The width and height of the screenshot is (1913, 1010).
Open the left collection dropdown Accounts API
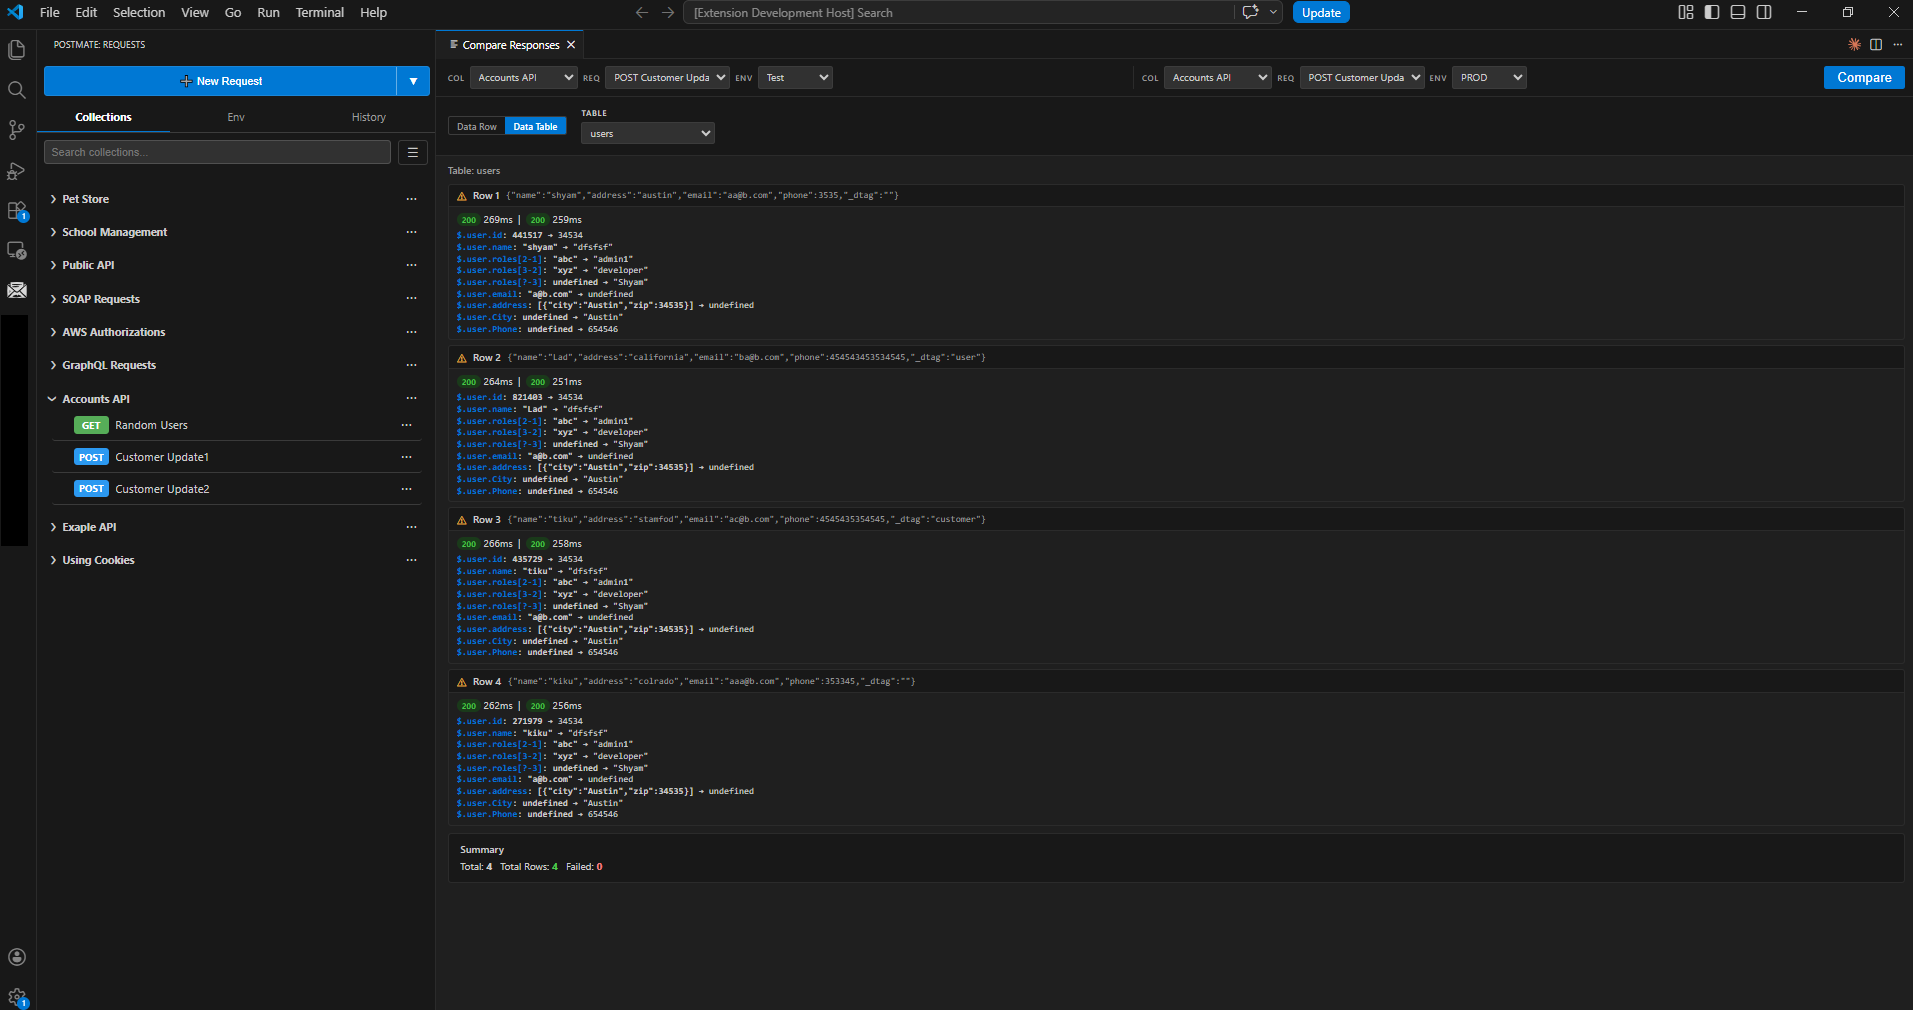[523, 77]
